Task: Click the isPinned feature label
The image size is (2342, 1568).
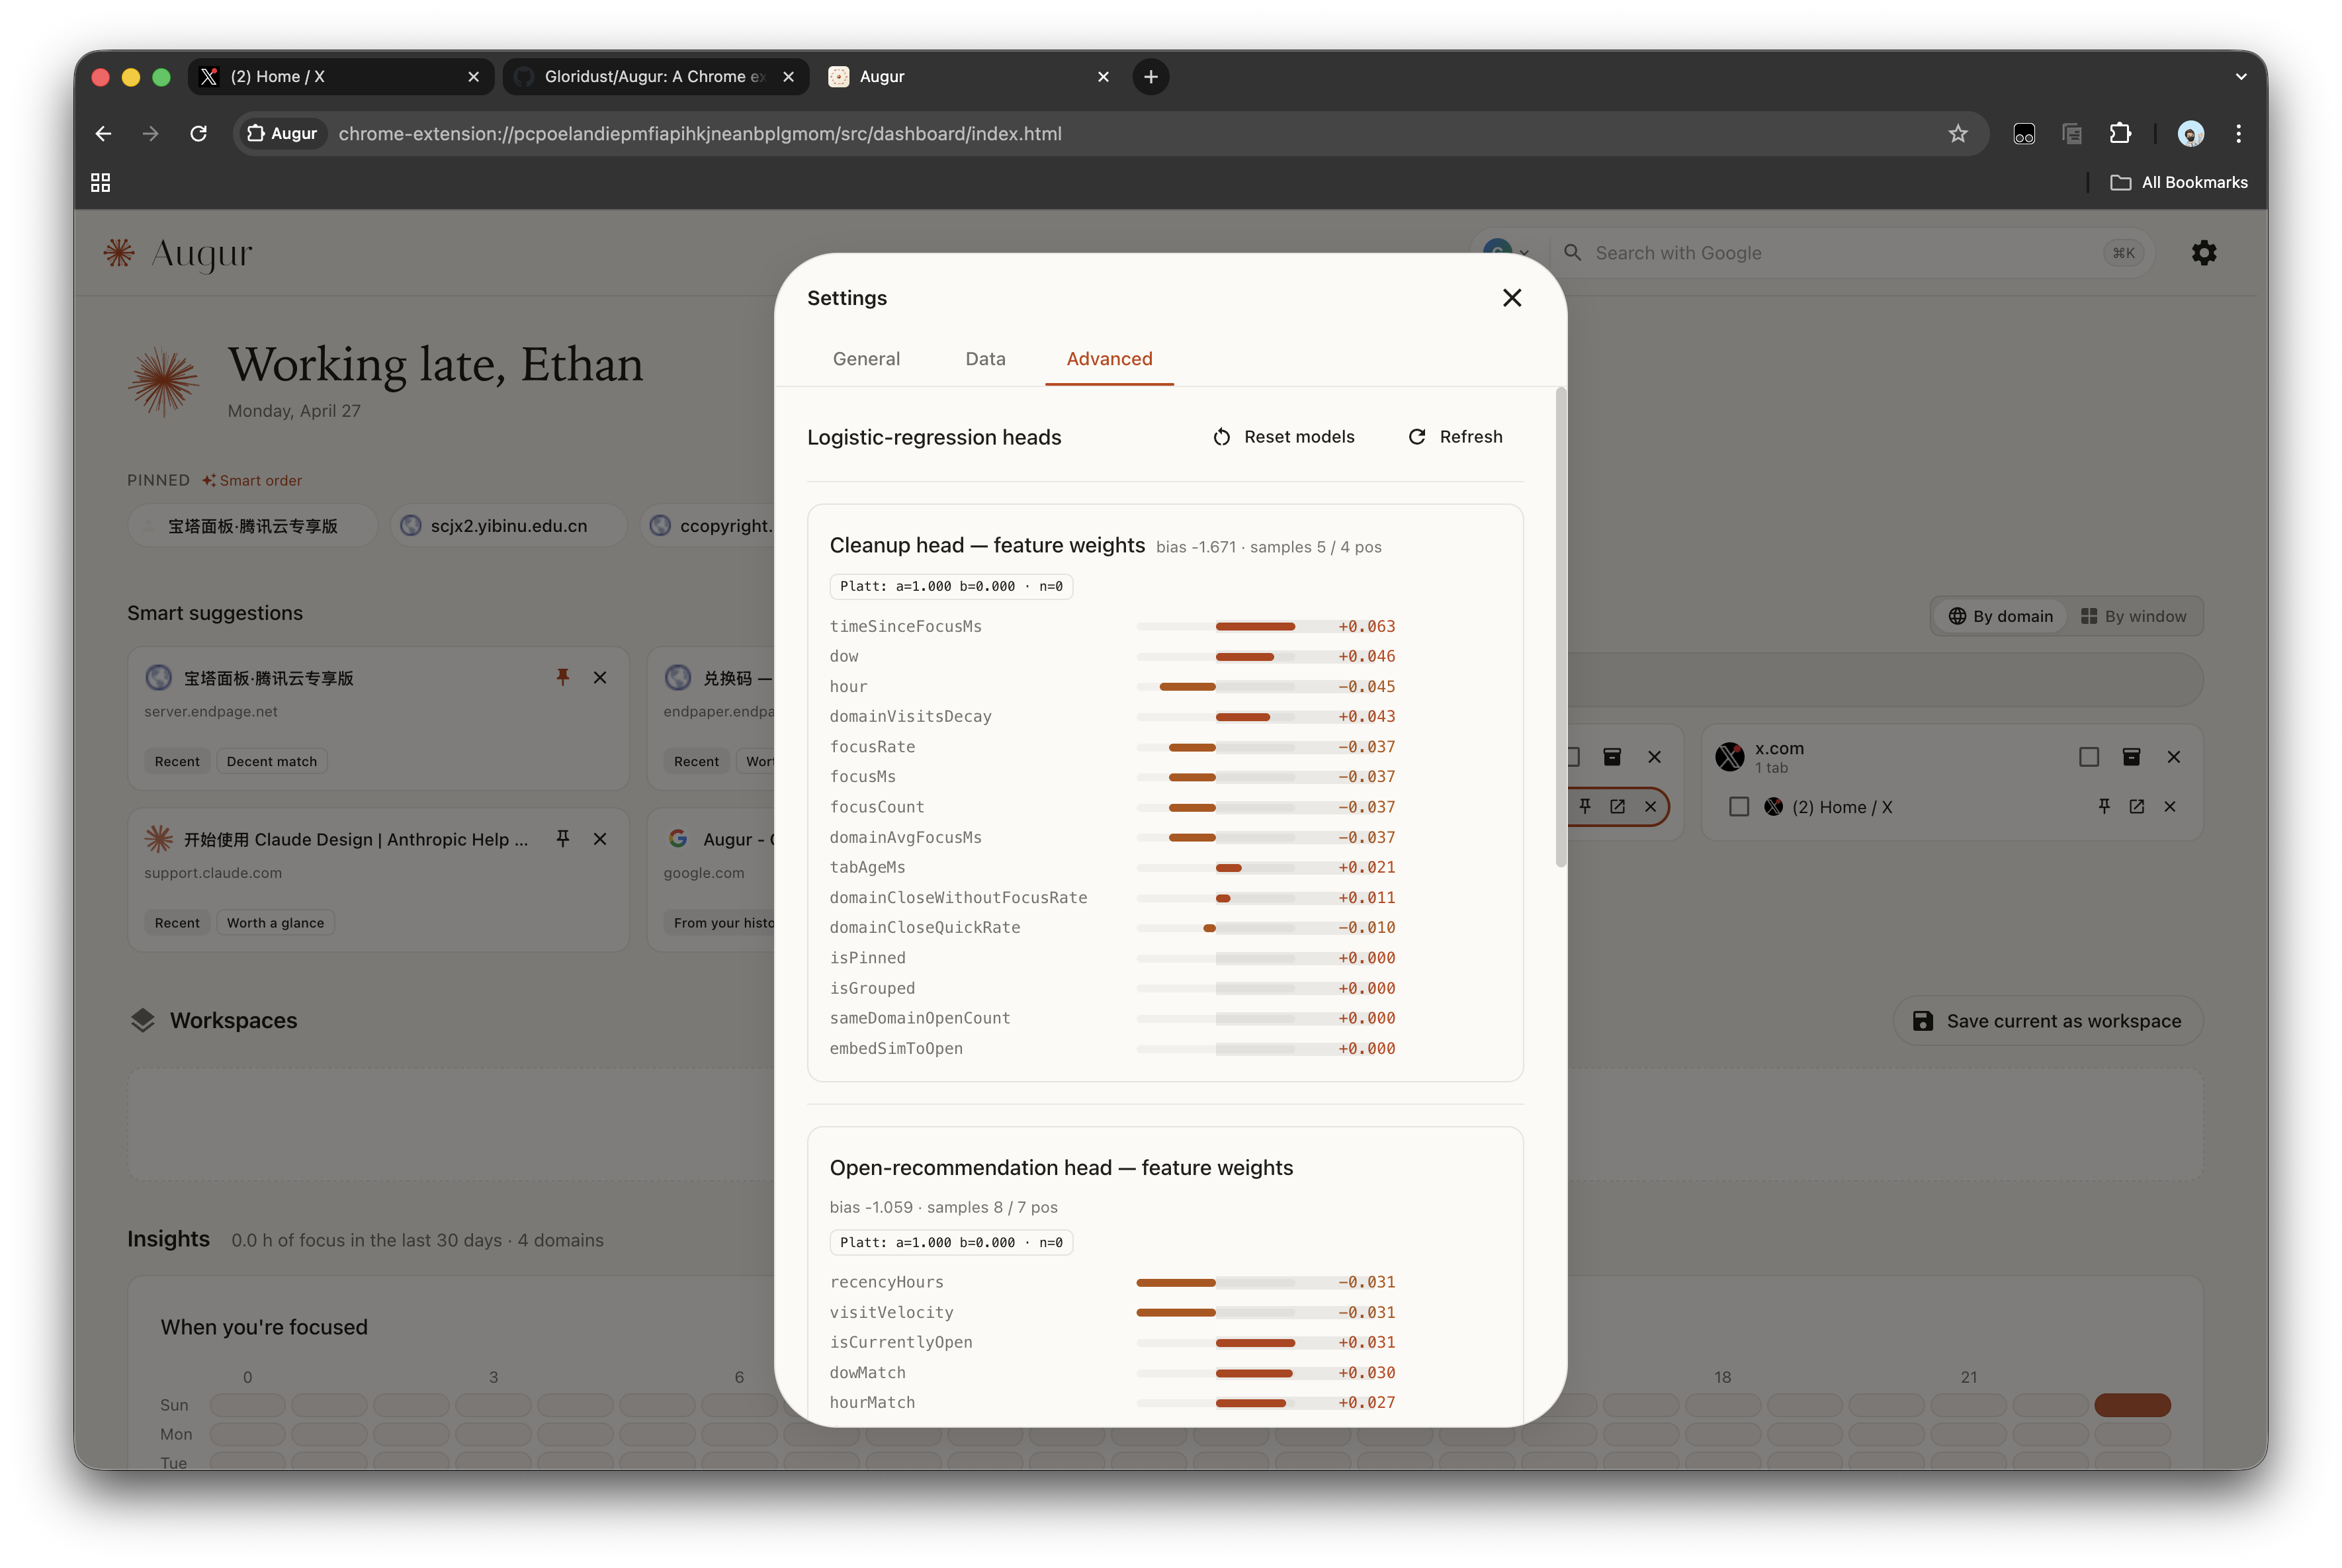Action: 867,958
